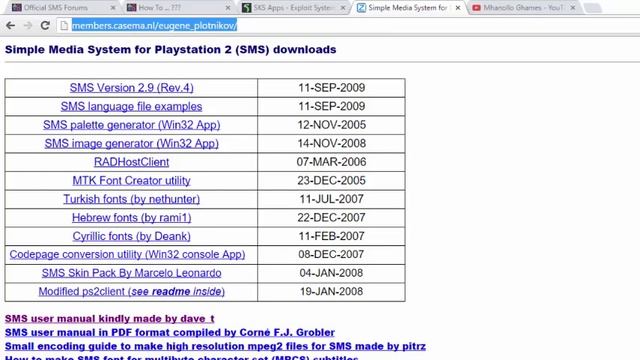This screenshot has width=640, height=360.
Task: Open SMS Skin Pack By Marcelo Leonardo
Action: coord(131,273)
